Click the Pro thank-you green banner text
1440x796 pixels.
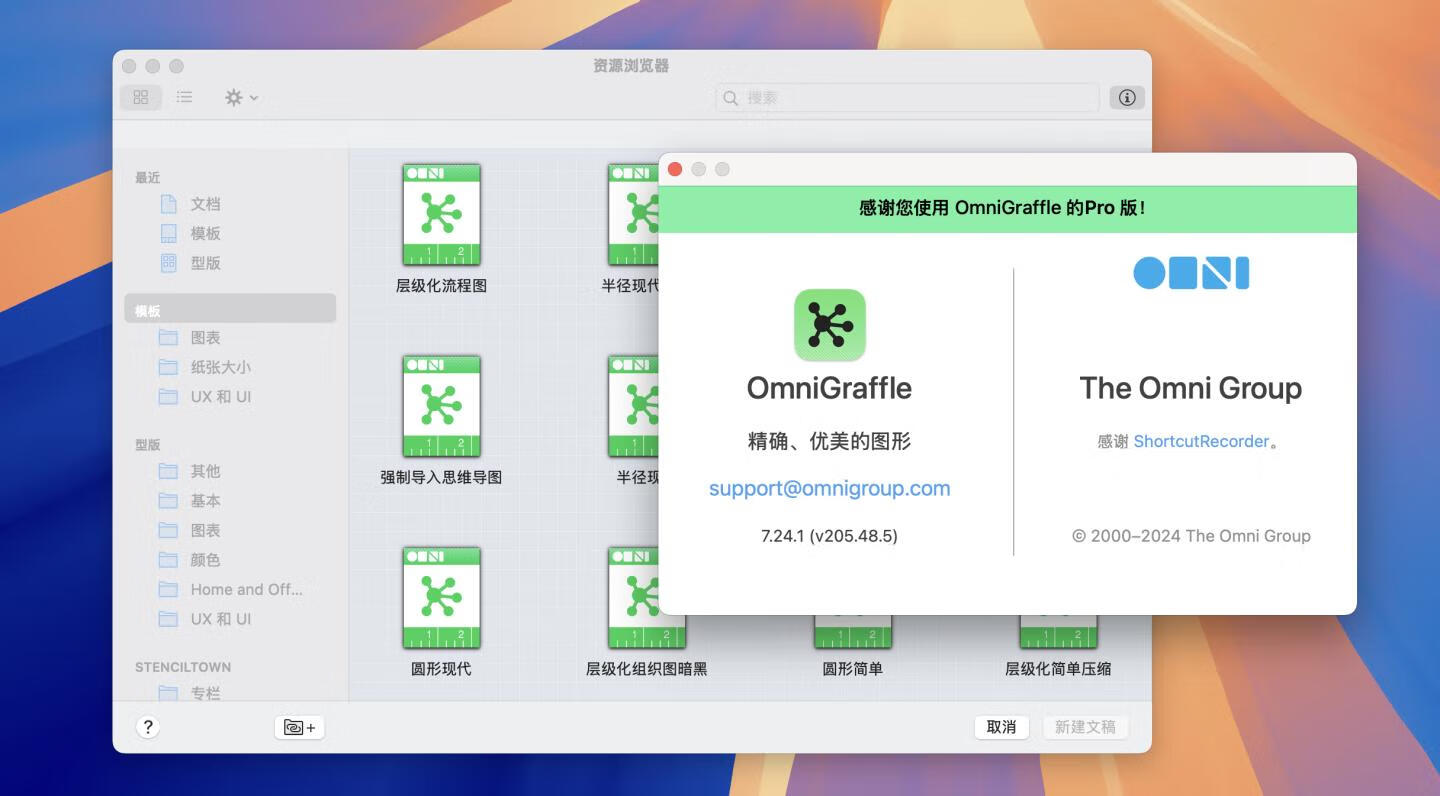point(1002,208)
